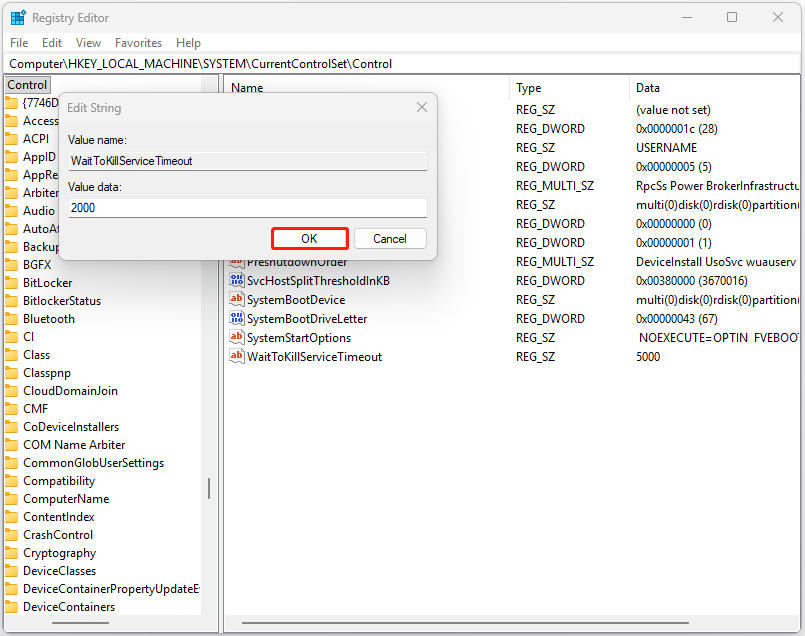Screen dimensions: 805x636
Task: Click the CrashControl folder icon
Action: [11, 534]
